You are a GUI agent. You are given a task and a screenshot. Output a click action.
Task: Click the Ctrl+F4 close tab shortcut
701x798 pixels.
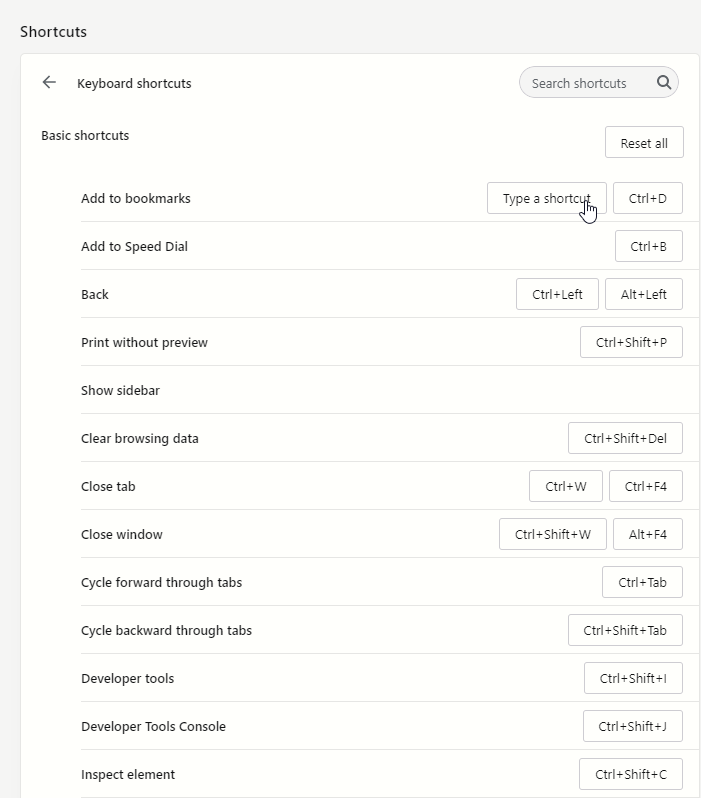coord(646,486)
